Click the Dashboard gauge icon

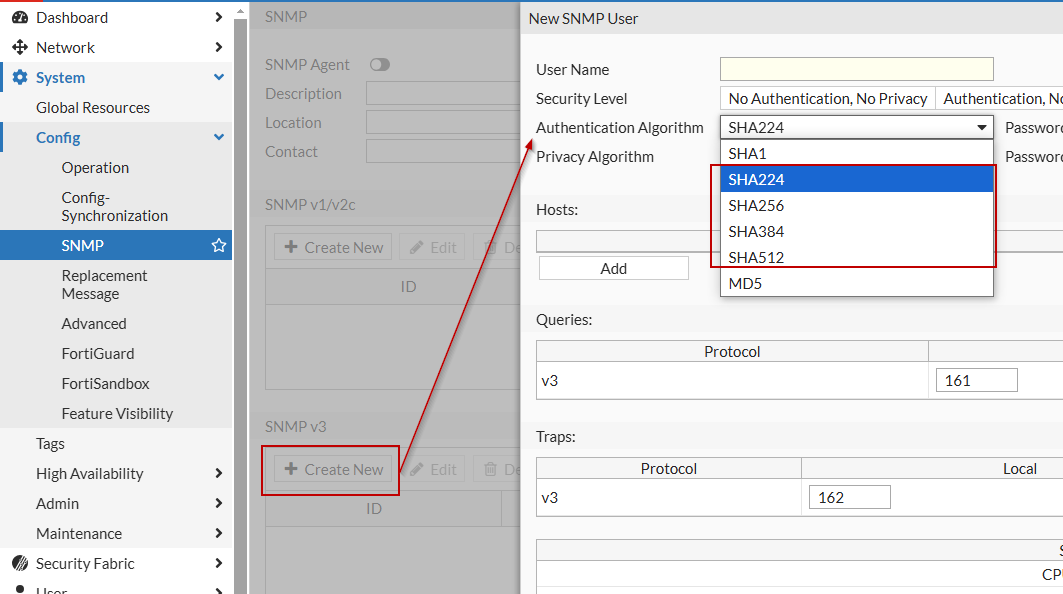tap(20, 17)
